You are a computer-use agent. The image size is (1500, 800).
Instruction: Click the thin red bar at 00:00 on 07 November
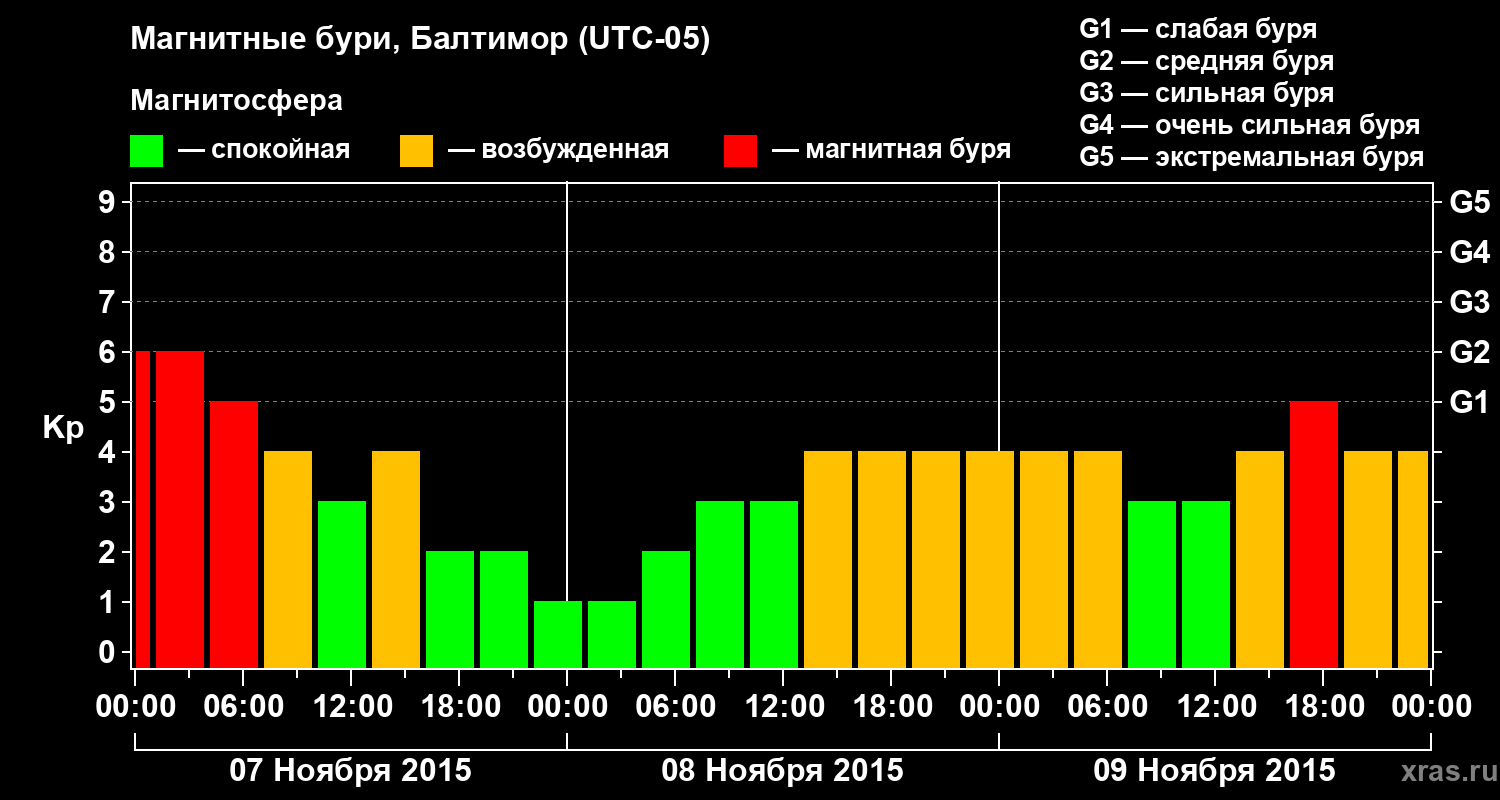(143, 509)
